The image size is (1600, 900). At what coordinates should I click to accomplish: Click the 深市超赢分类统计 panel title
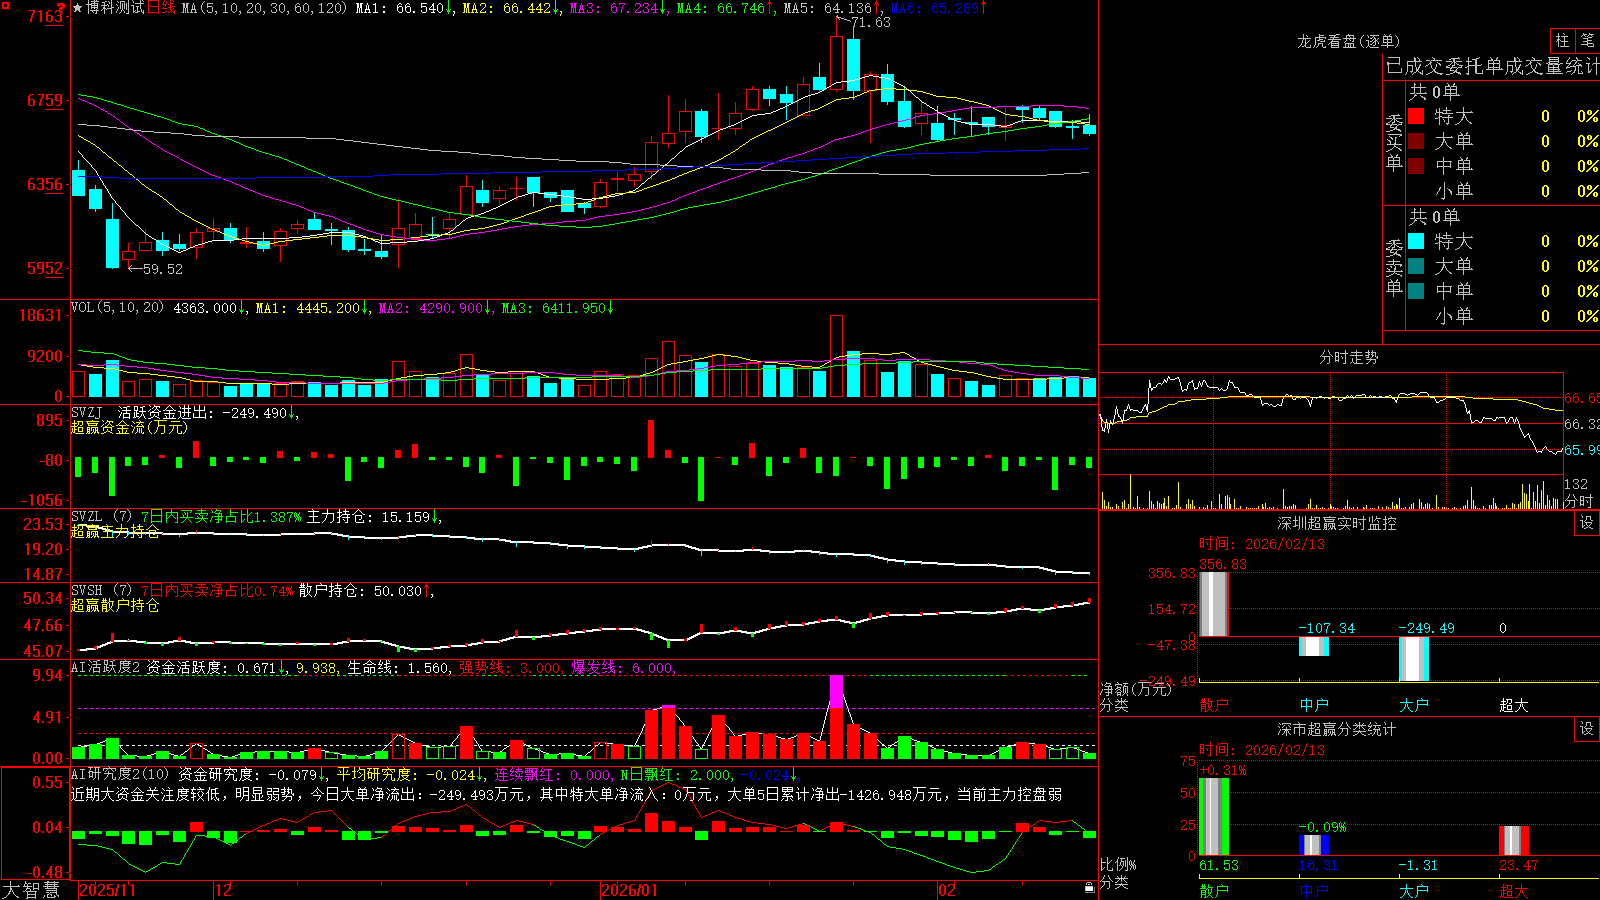pyautogui.click(x=1337, y=730)
